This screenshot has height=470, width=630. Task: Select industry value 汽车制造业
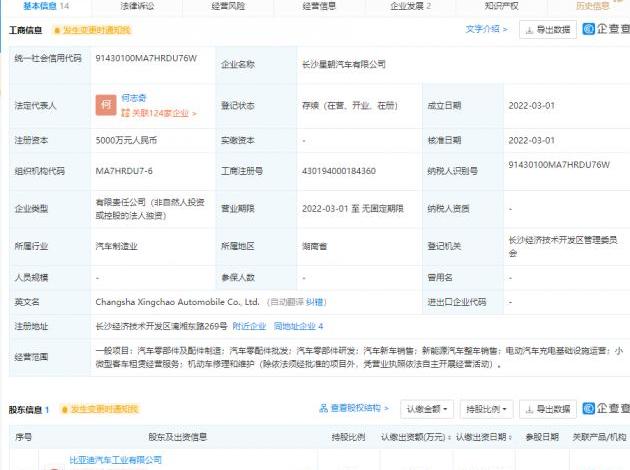tap(117, 246)
